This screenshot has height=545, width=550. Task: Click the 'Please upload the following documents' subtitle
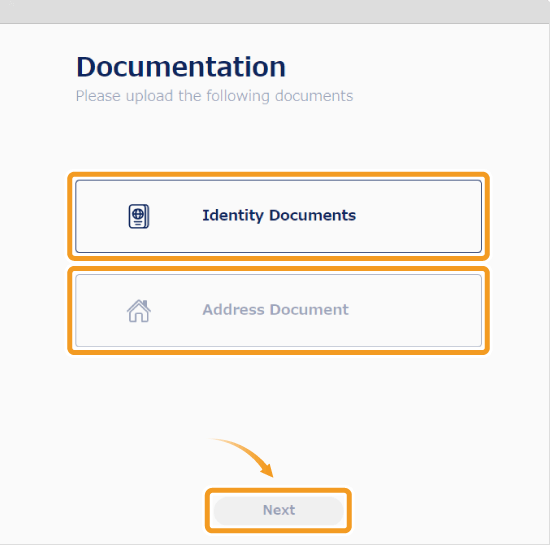pos(214,96)
